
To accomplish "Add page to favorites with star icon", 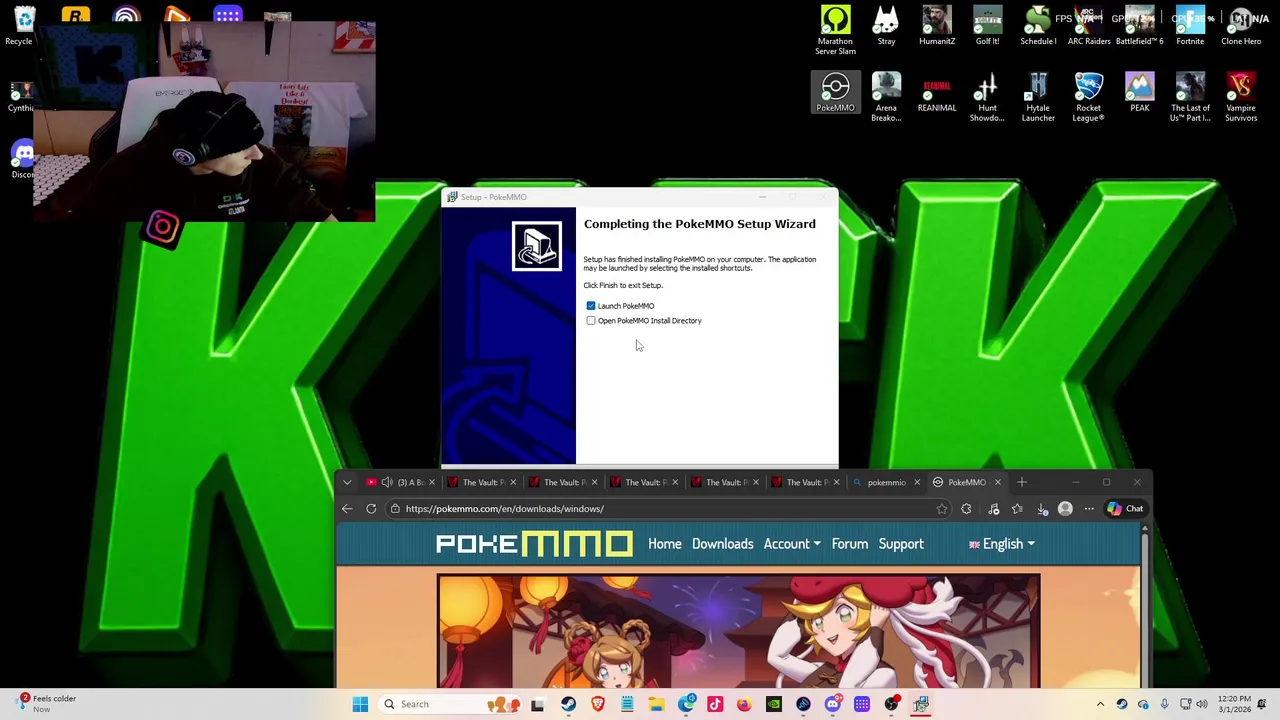I will point(942,509).
